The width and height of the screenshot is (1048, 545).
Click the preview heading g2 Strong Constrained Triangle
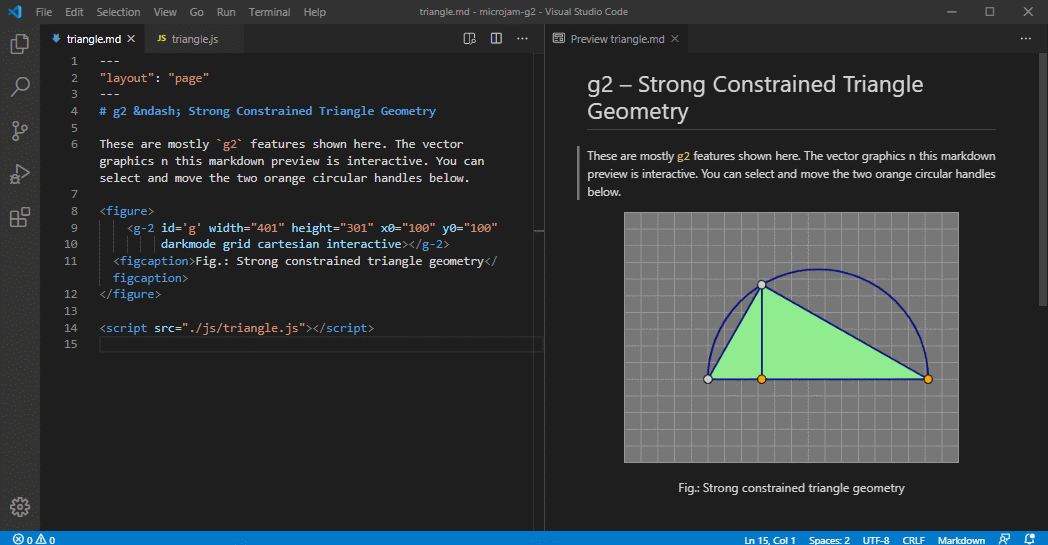click(755, 98)
